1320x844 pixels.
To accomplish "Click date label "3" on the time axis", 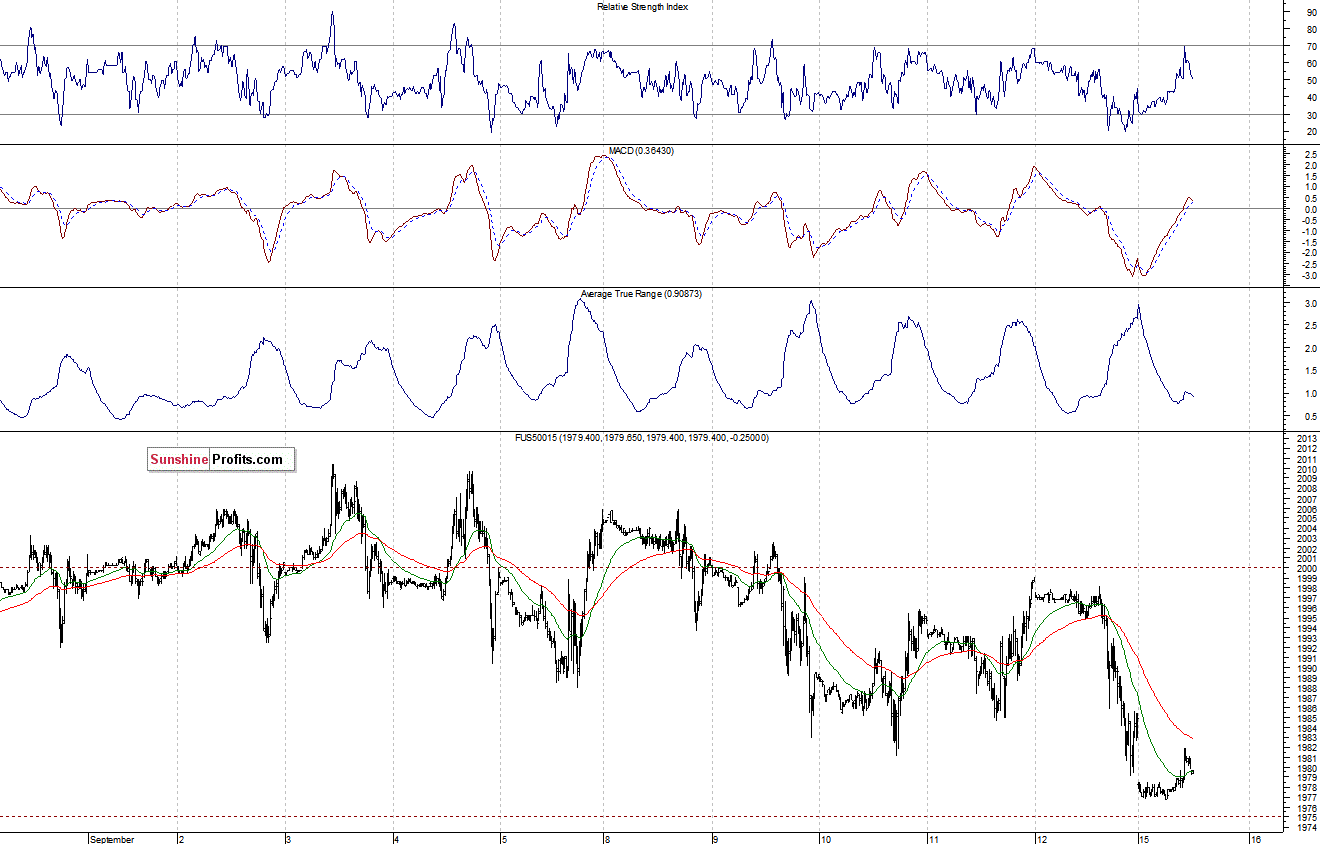I will [287, 839].
